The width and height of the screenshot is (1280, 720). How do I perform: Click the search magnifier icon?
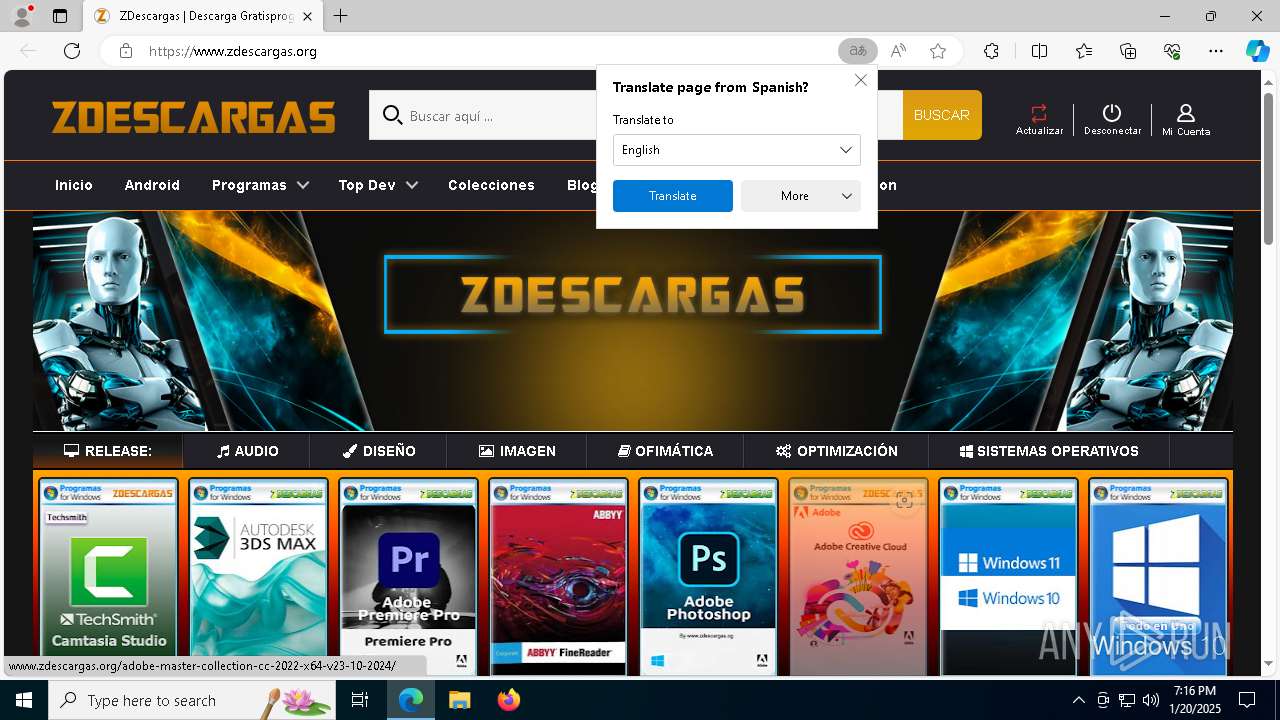point(392,115)
